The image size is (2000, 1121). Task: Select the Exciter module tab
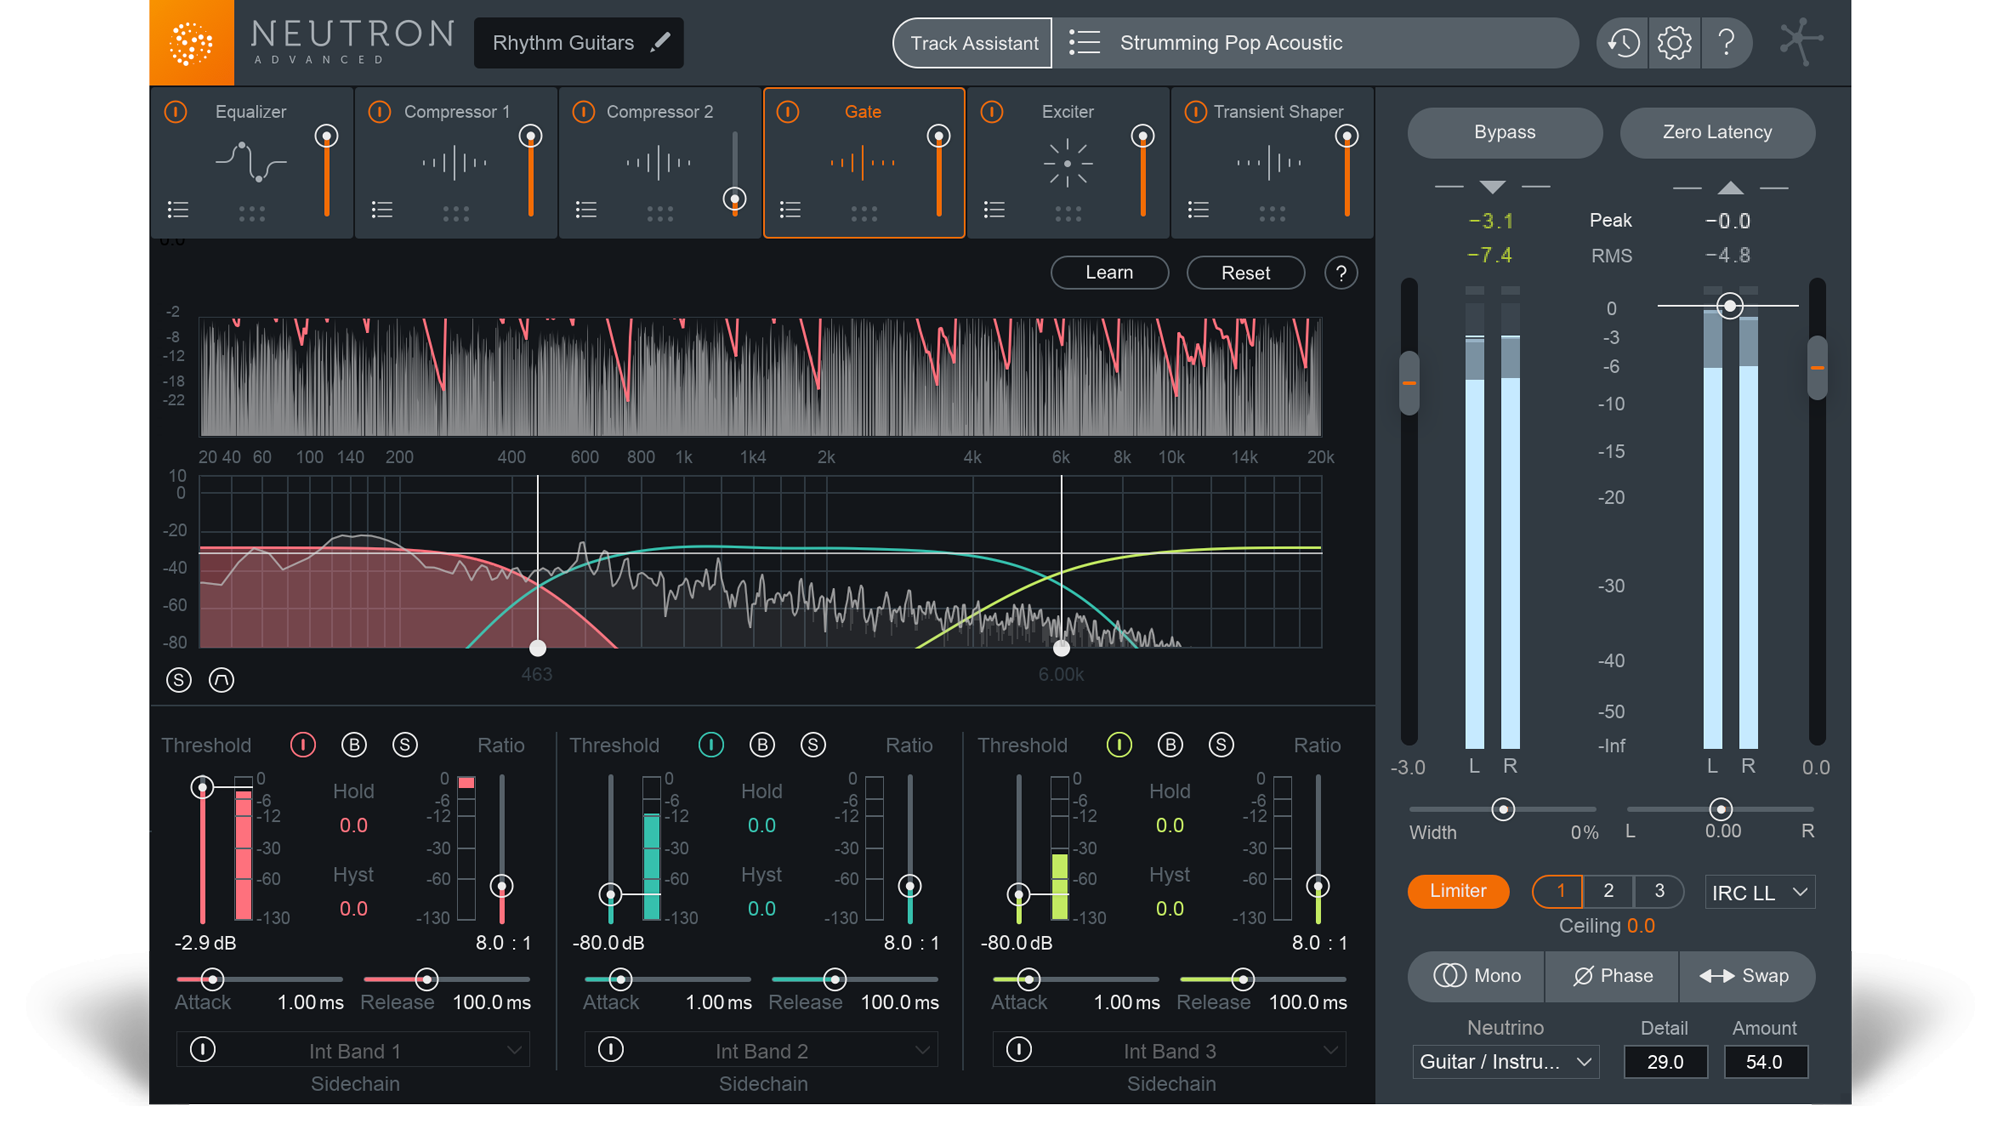(1068, 162)
